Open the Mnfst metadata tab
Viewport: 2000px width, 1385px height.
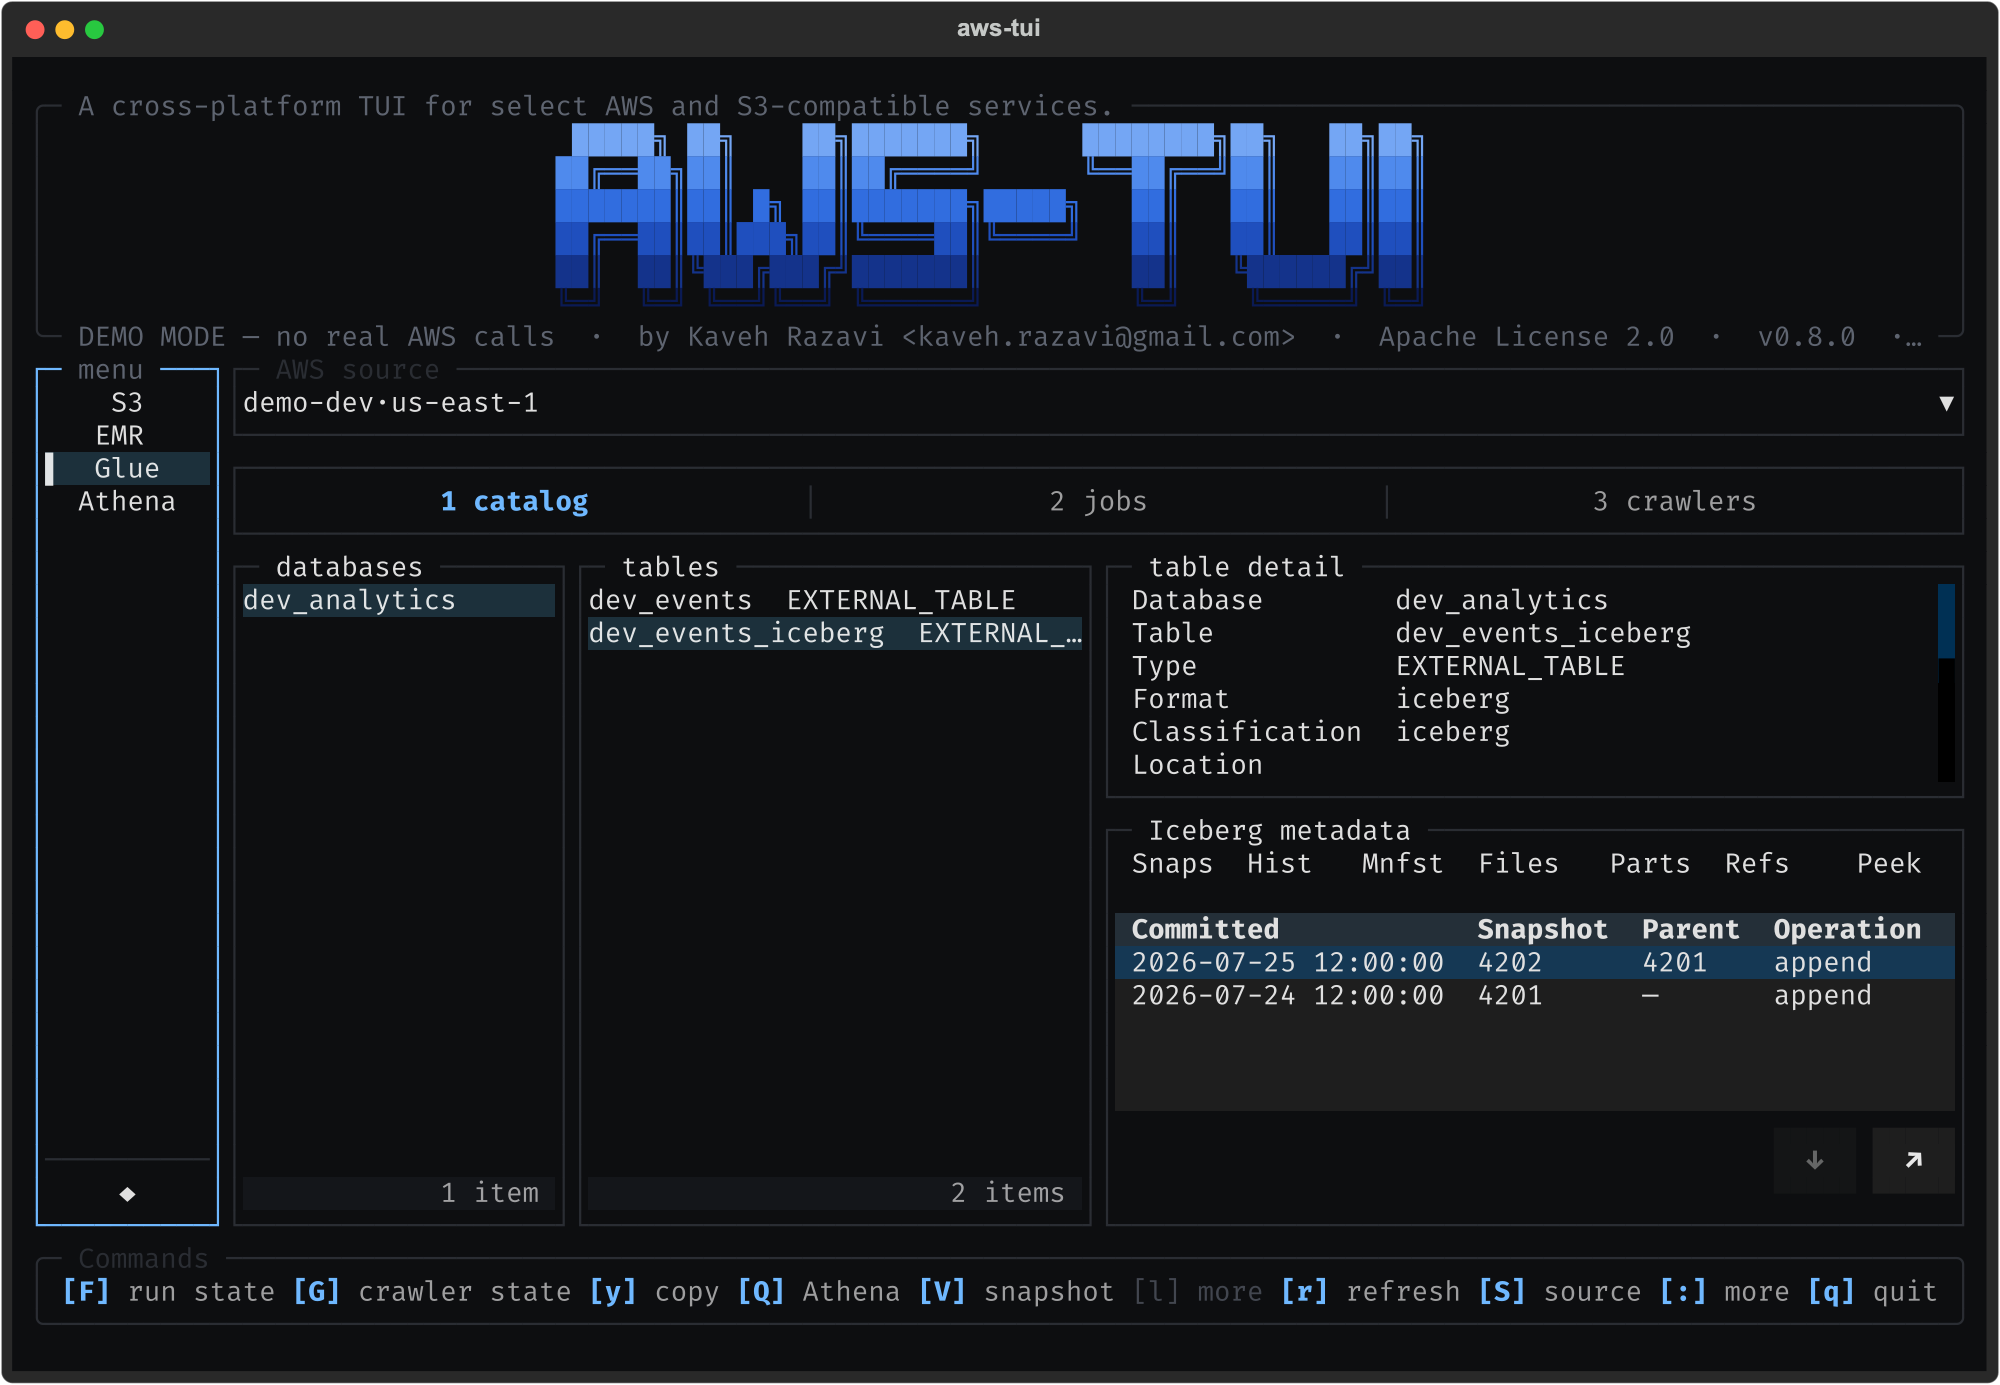(x=1402, y=864)
